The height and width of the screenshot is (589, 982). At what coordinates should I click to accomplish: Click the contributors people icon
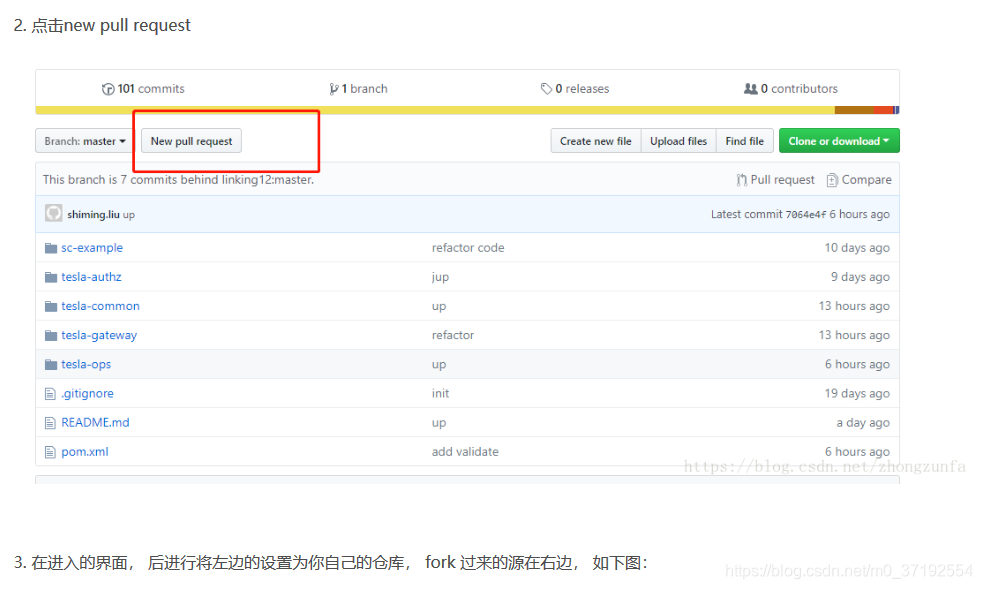pyautogui.click(x=750, y=89)
